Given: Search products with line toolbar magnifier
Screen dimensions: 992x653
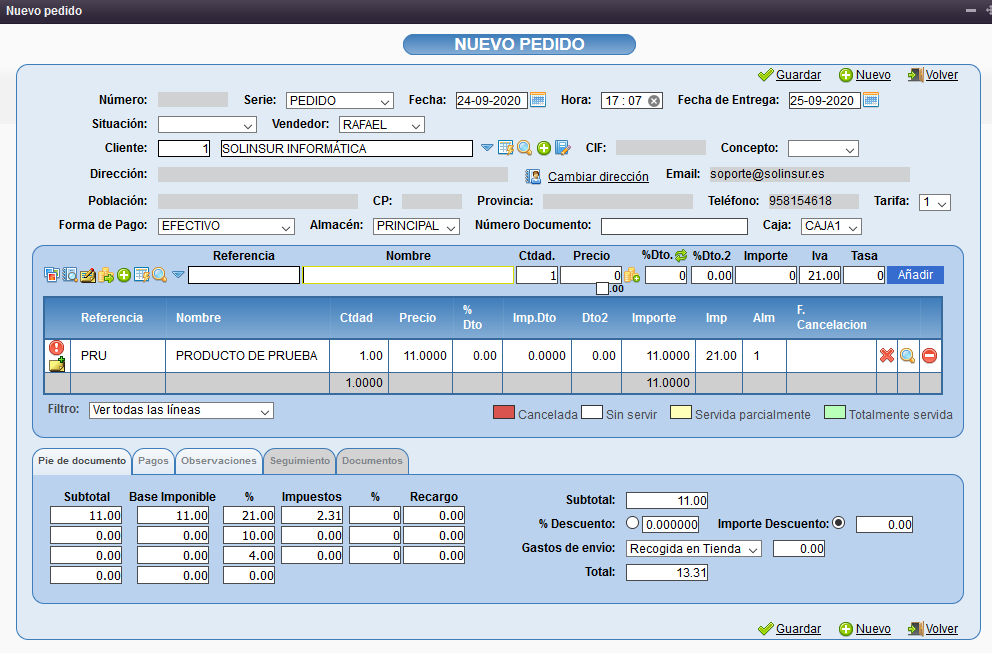Looking at the screenshot, I should click(159, 275).
